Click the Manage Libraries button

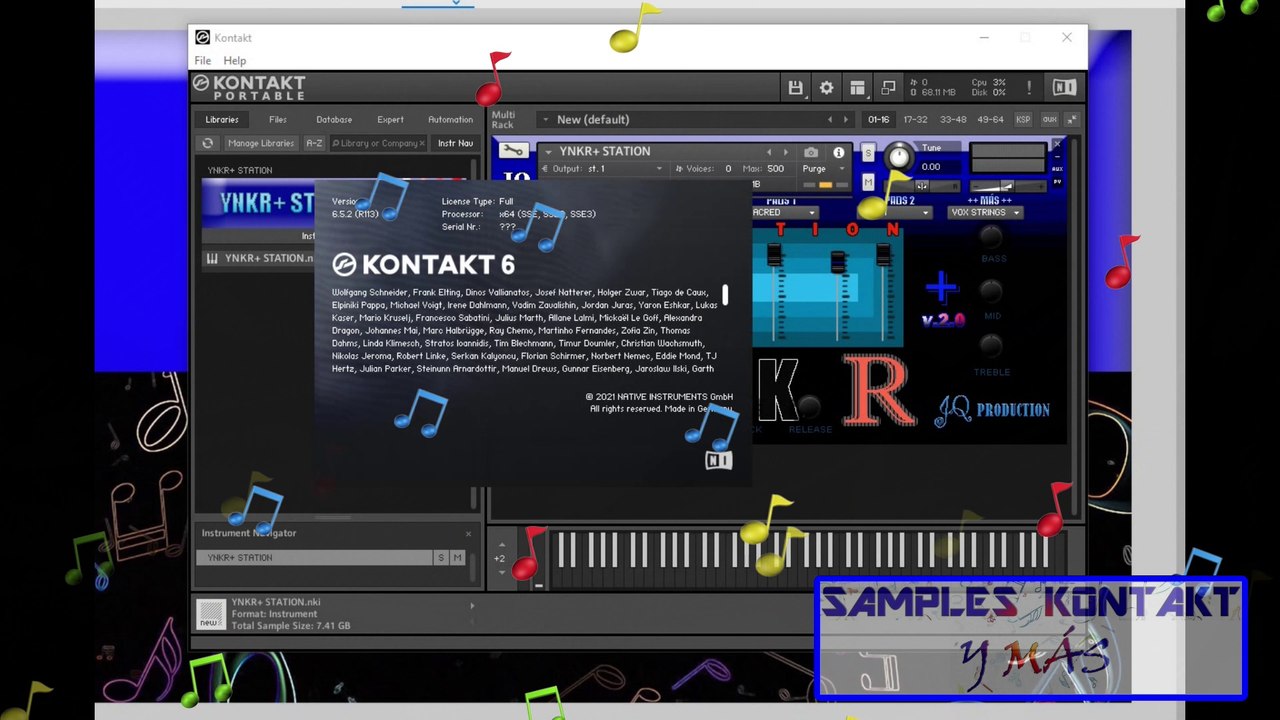tap(260, 143)
